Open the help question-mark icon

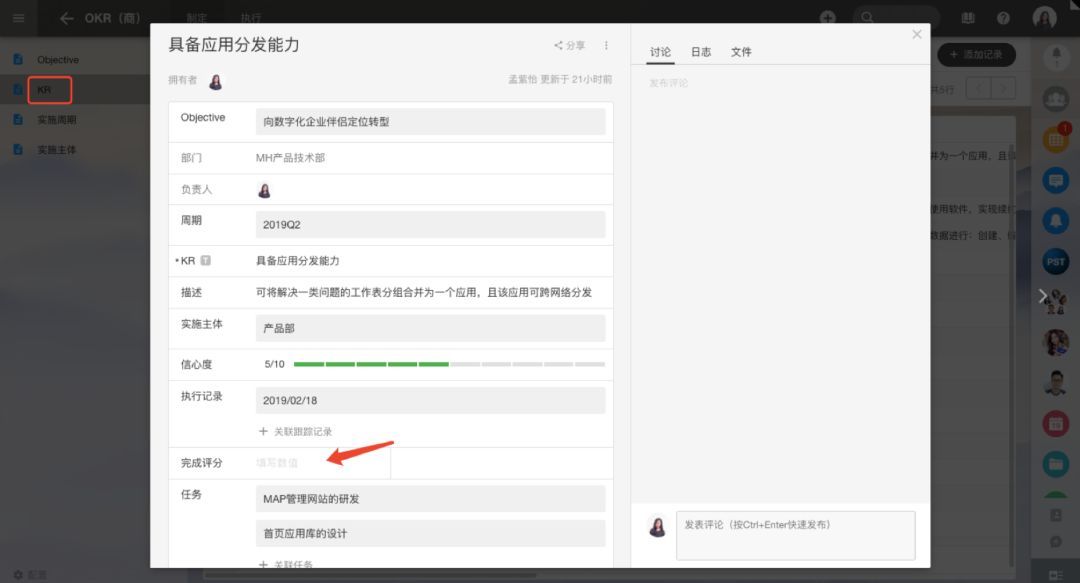pos(1004,18)
